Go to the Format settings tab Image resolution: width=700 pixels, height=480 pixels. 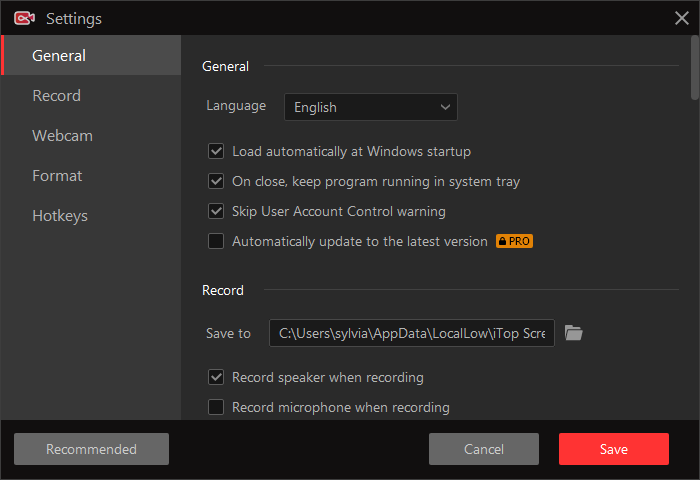click(x=57, y=176)
